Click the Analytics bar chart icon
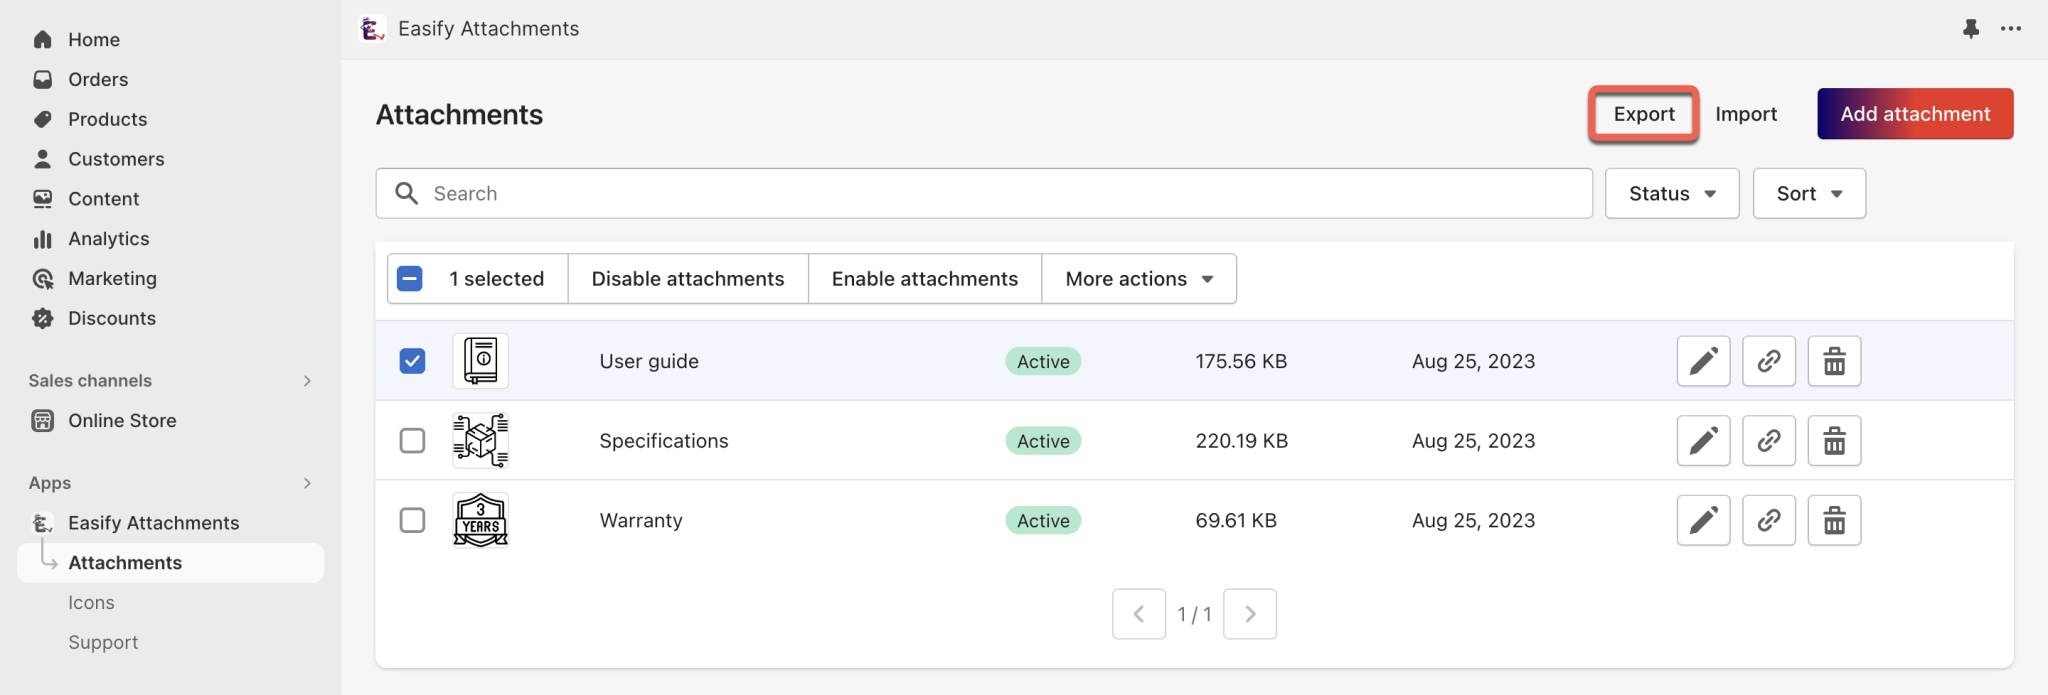The height and width of the screenshot is (695, 2048). (x=42, y=239)
